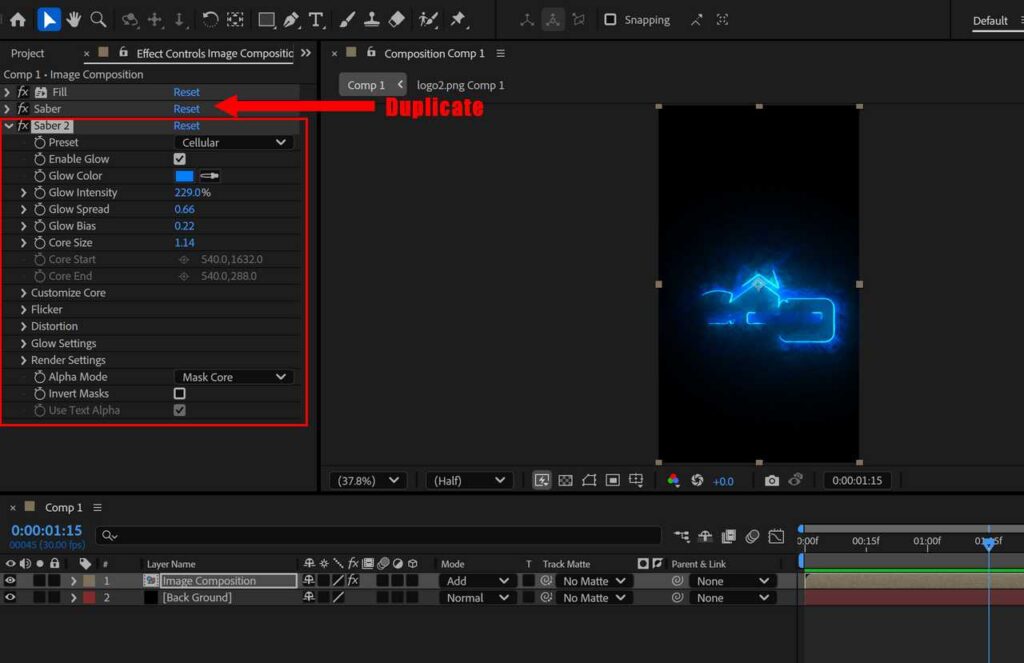1024x663 pixels.
Task: Click the reset exposure icon
Action: pos(697,481)
